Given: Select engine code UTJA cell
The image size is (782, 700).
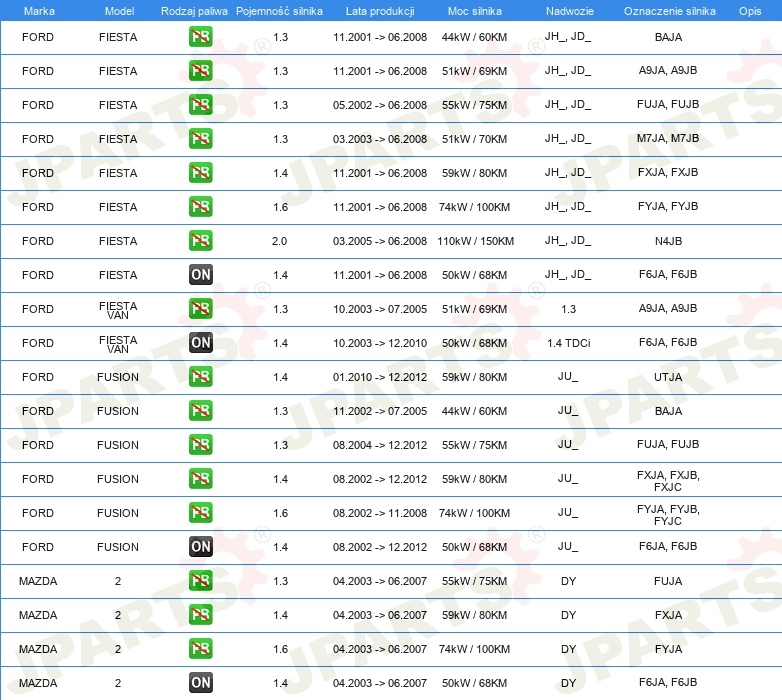Looking at the screenshot, I should pos(668,377).
